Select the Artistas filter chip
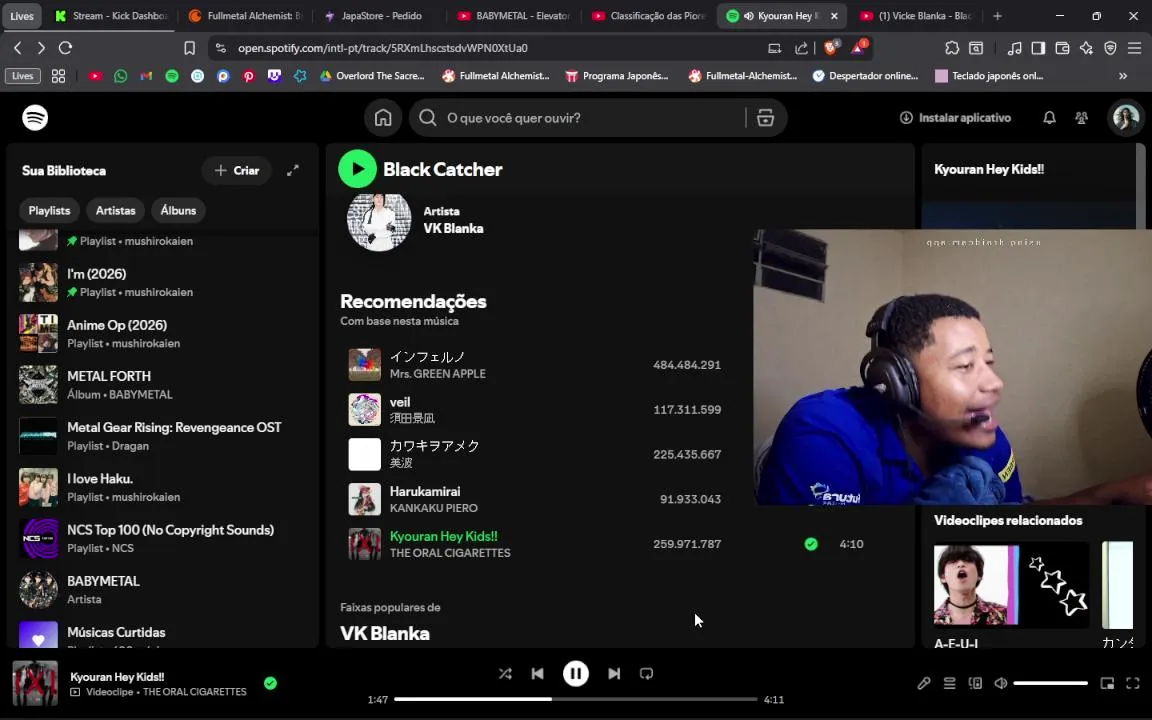 tap(115, 210)
